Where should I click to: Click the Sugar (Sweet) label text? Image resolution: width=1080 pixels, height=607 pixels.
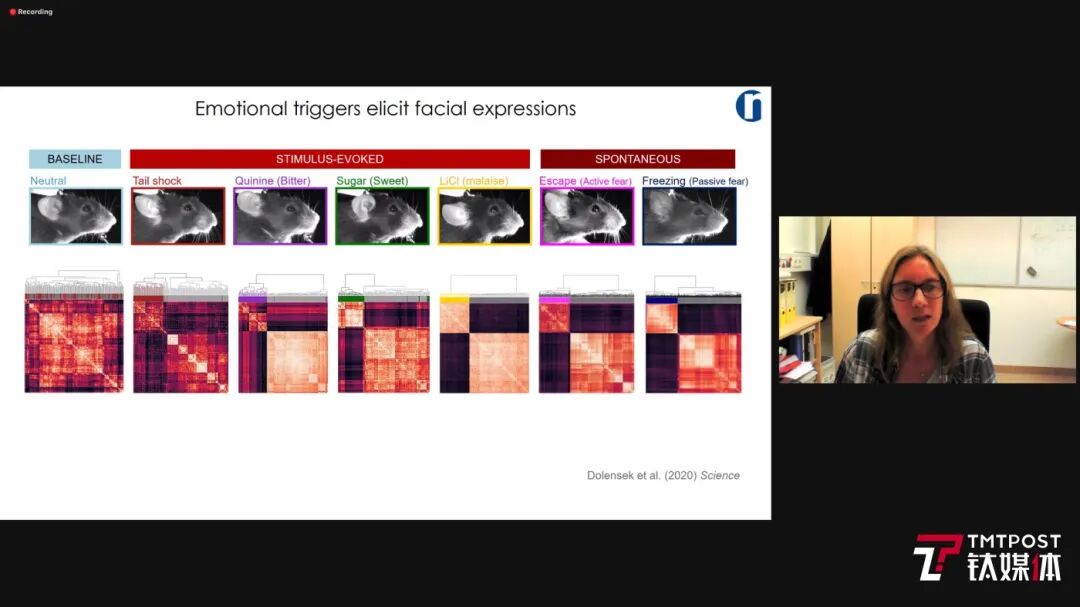[x=372, y=181]
